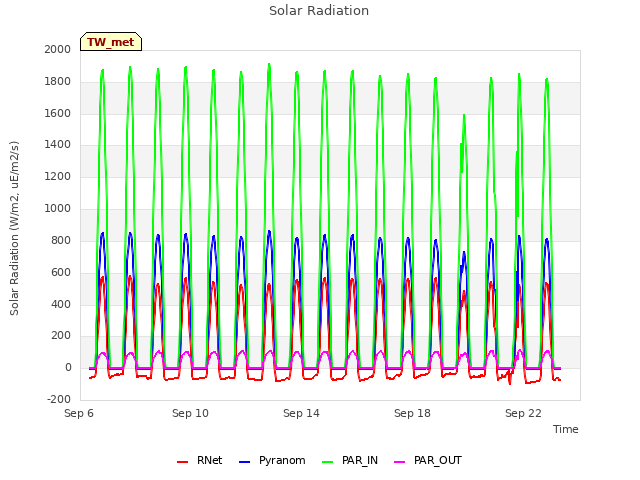Click the TW_met annotation label
The height and width of the screenshot is (480, 640).
tap(111, 42)
